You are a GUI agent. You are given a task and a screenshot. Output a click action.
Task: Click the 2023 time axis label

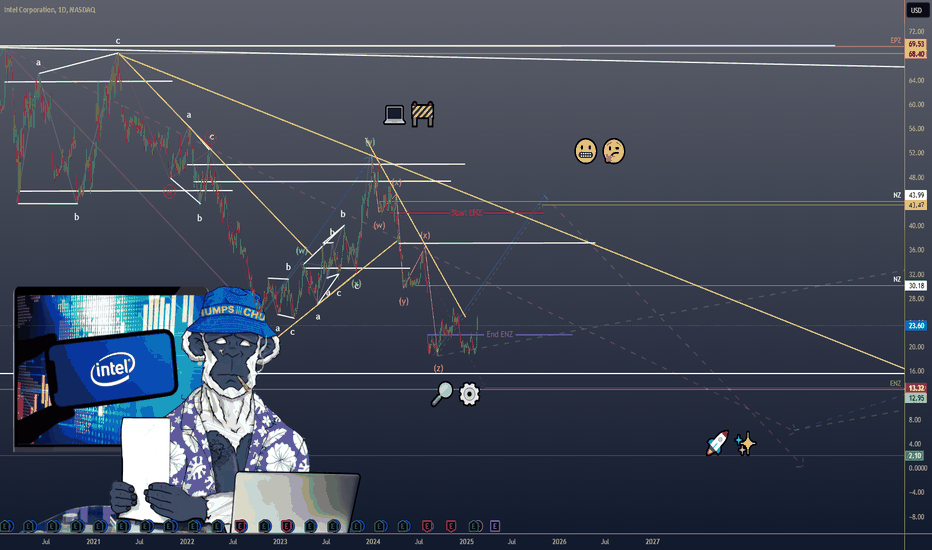280,542
